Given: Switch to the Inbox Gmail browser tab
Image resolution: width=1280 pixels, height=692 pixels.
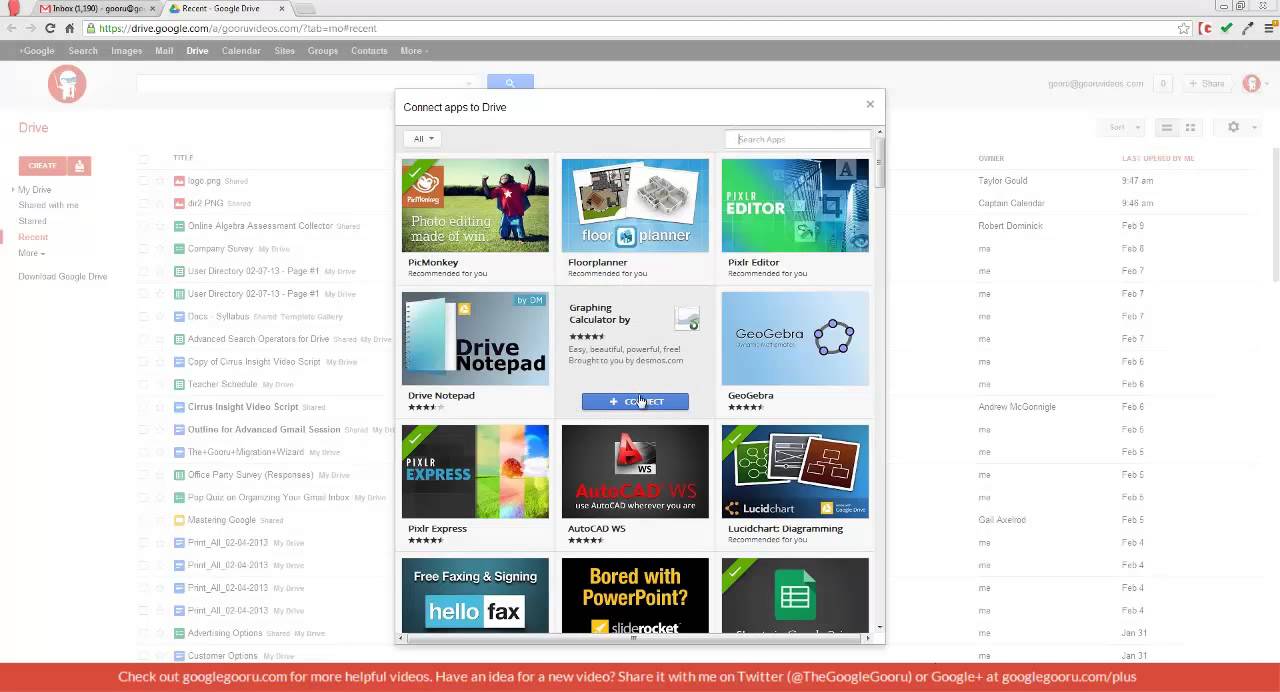Looking at the screenshot, I should pyautogui.click(x=98, y=9).
